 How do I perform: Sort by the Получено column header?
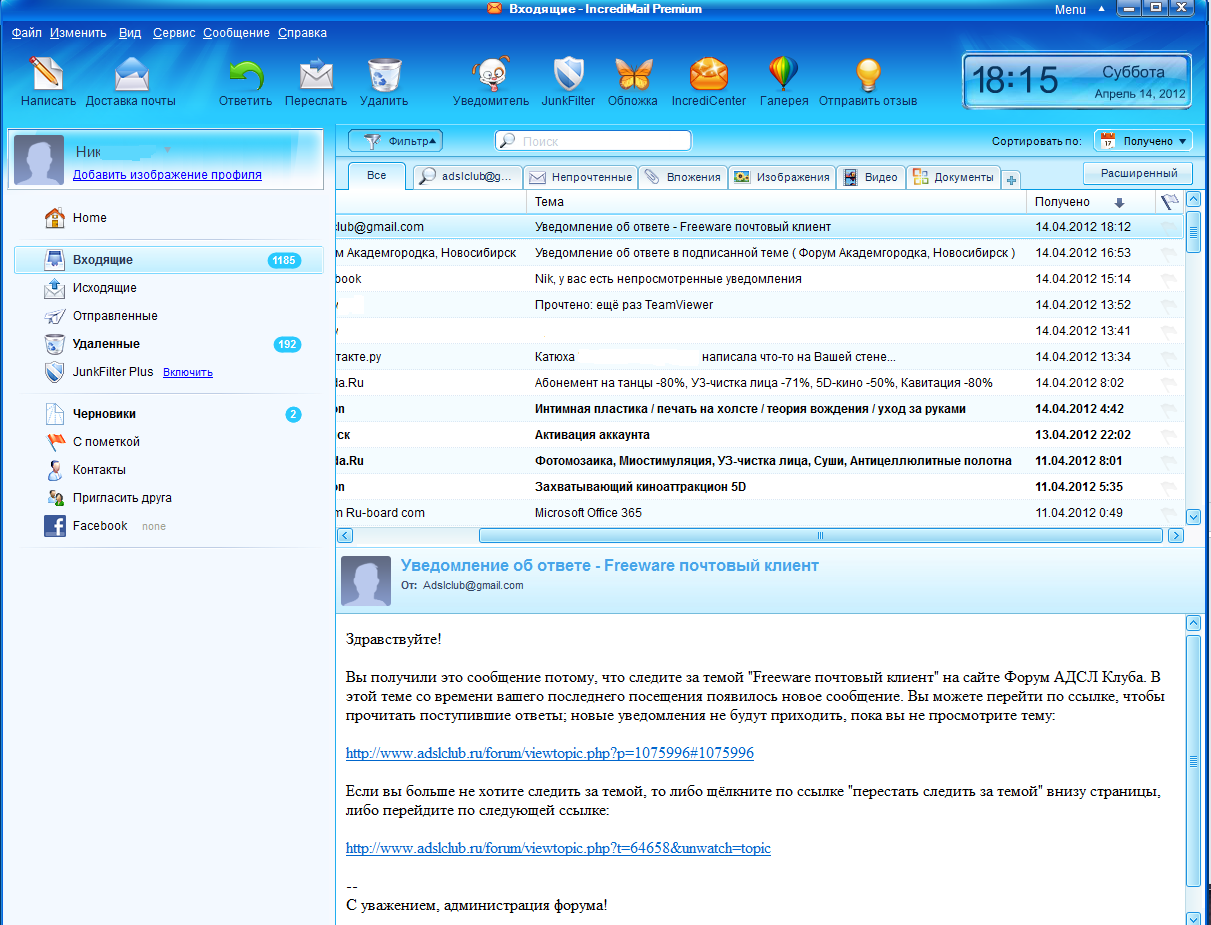(1092, 202)
